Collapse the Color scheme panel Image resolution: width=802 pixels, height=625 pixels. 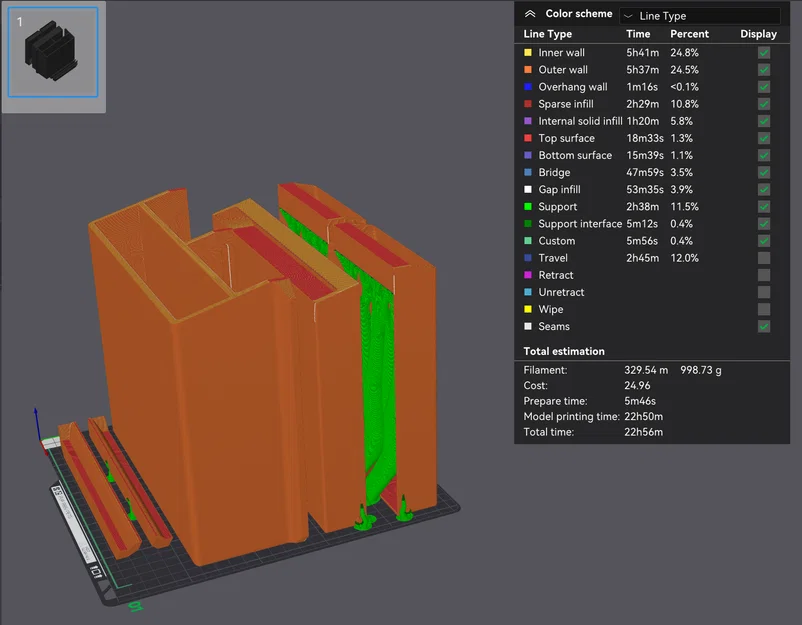[x=530, y=15]
